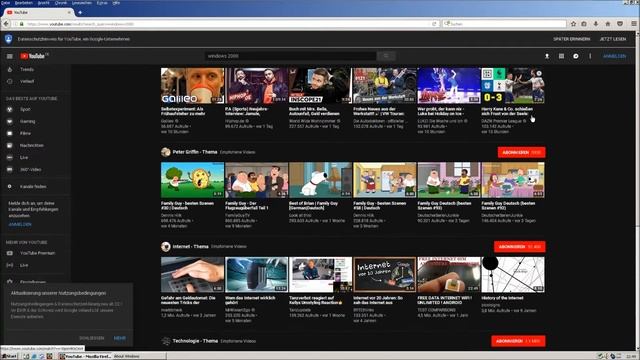Click the Firefox Suchen search box
Image resolution: width=640 pixels, height=360 pixels.
point(504,24)
